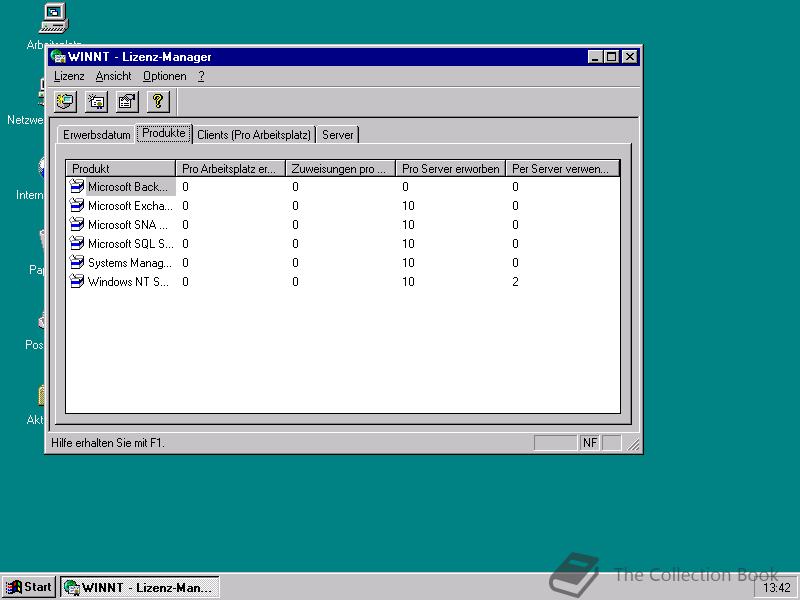Open the Arbeitsplatz desktop icon
The image size is (800, 600).
54,18
